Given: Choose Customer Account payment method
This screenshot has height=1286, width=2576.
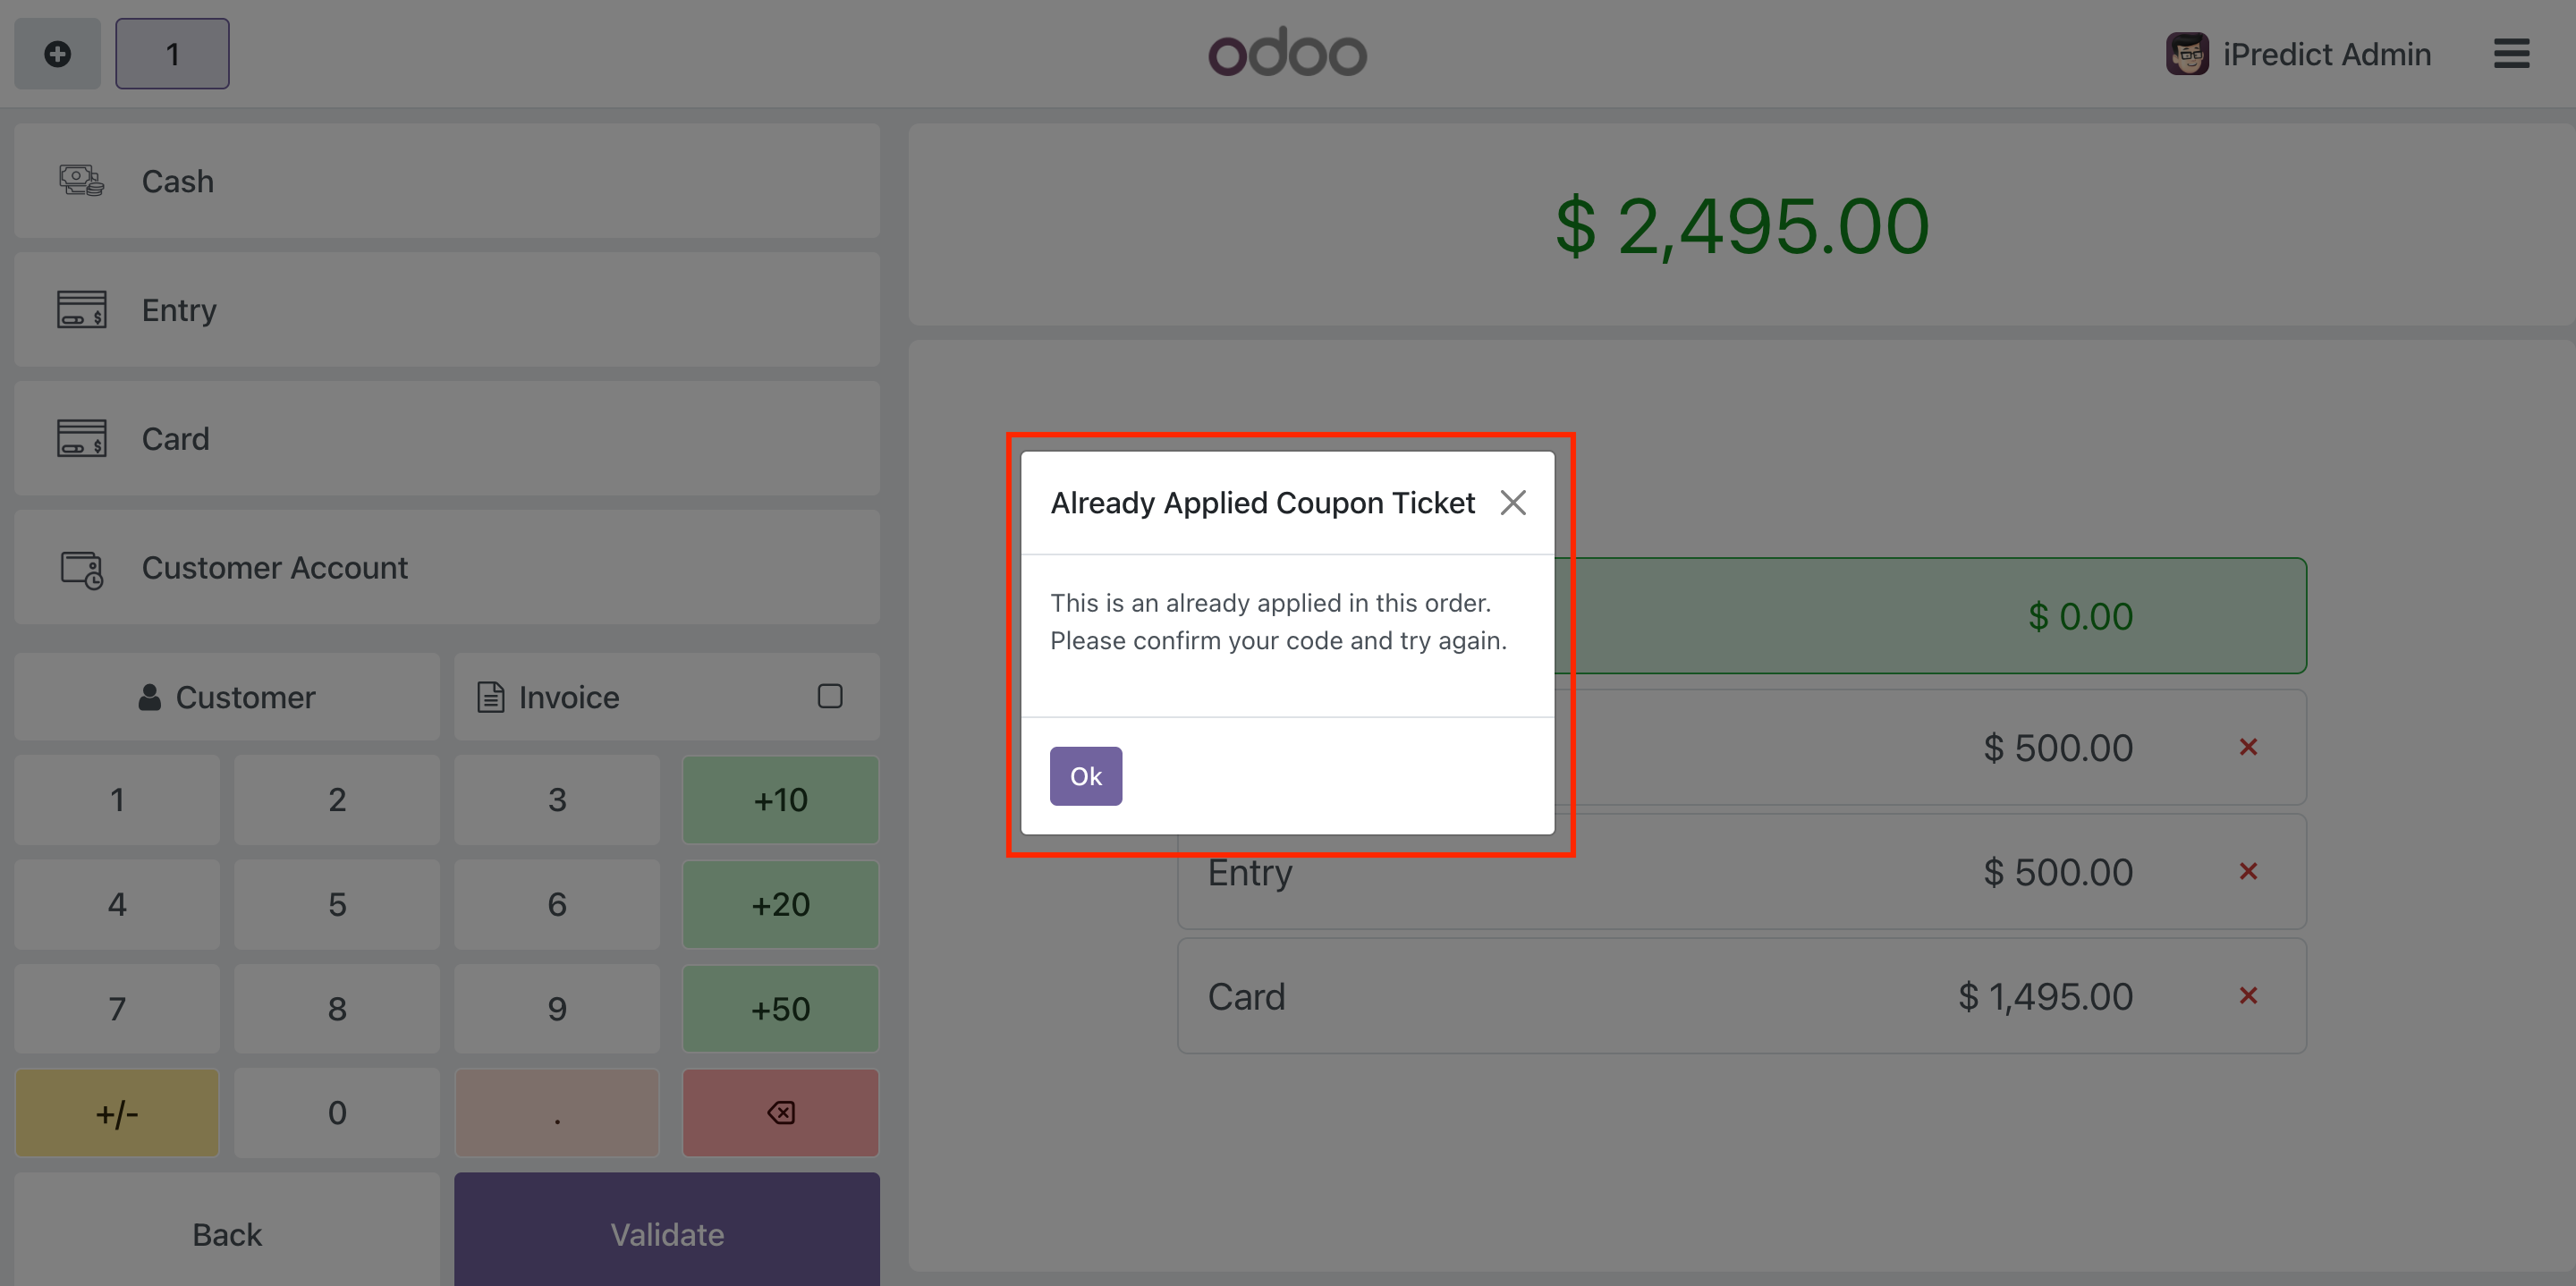Looking at the screenshot, I should click(x=446, y=568).
